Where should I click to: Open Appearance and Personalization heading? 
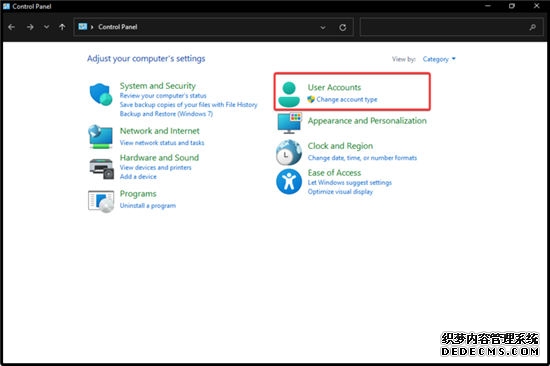pyautogui.click(x=367, y=121)
